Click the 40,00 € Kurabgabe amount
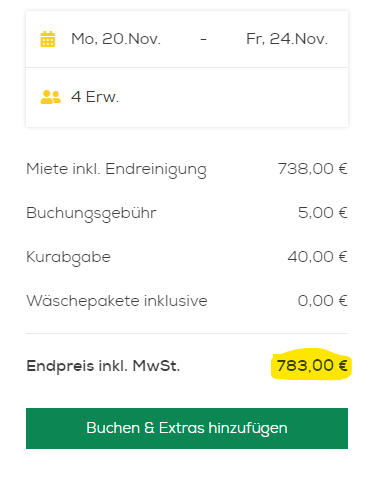The image size is (375, 486). tap(318, 257)
